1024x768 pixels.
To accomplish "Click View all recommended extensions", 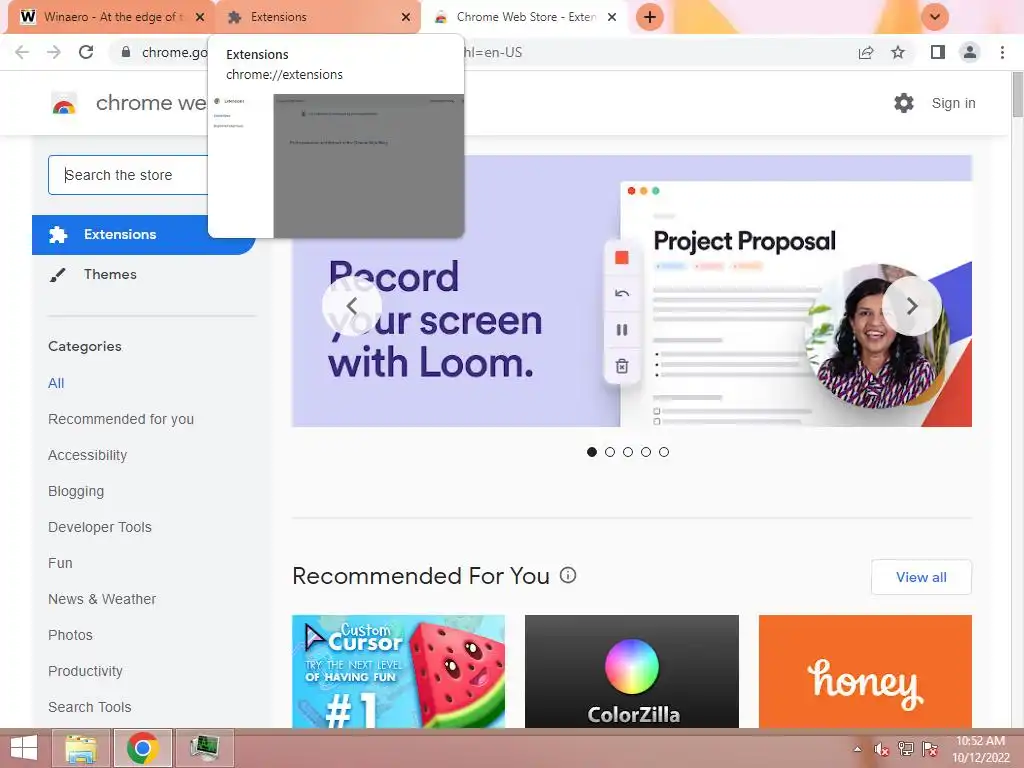I will [921, 577].
